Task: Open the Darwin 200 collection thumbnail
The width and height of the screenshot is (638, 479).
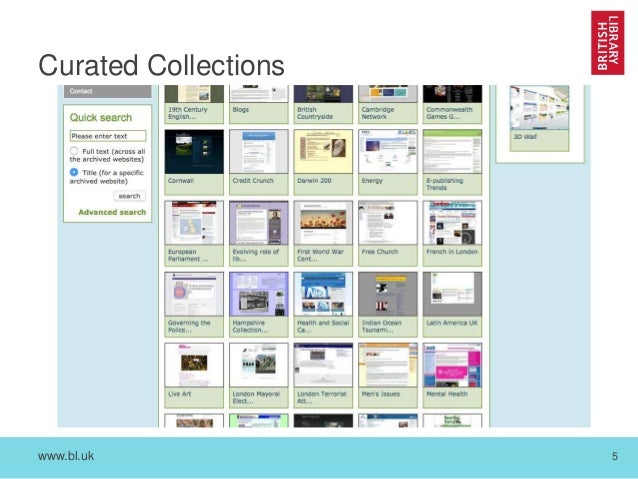Action: [x=323, y=152]
